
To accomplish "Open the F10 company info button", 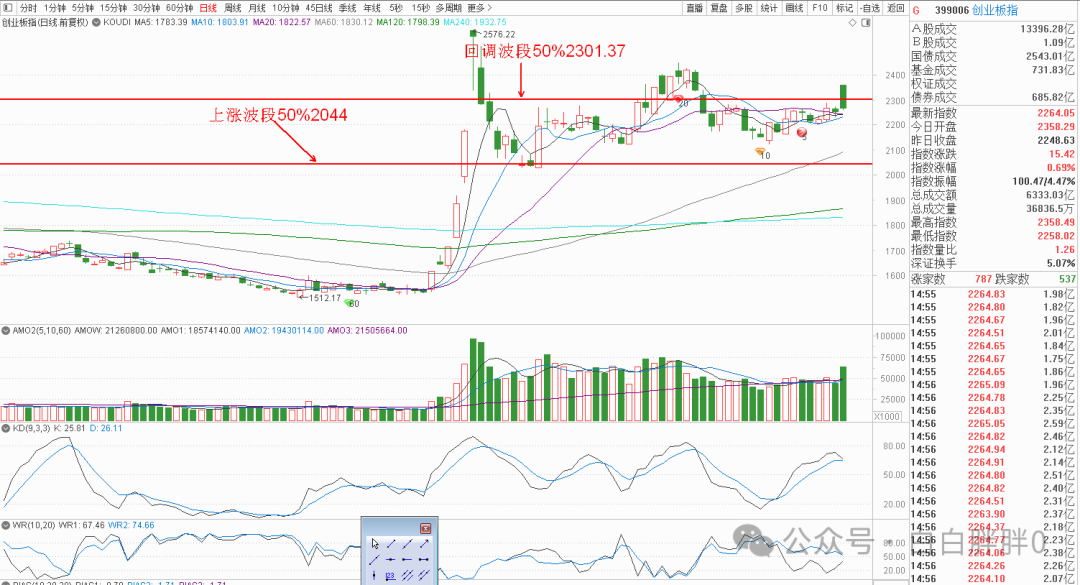I will (x=820, y=8).
